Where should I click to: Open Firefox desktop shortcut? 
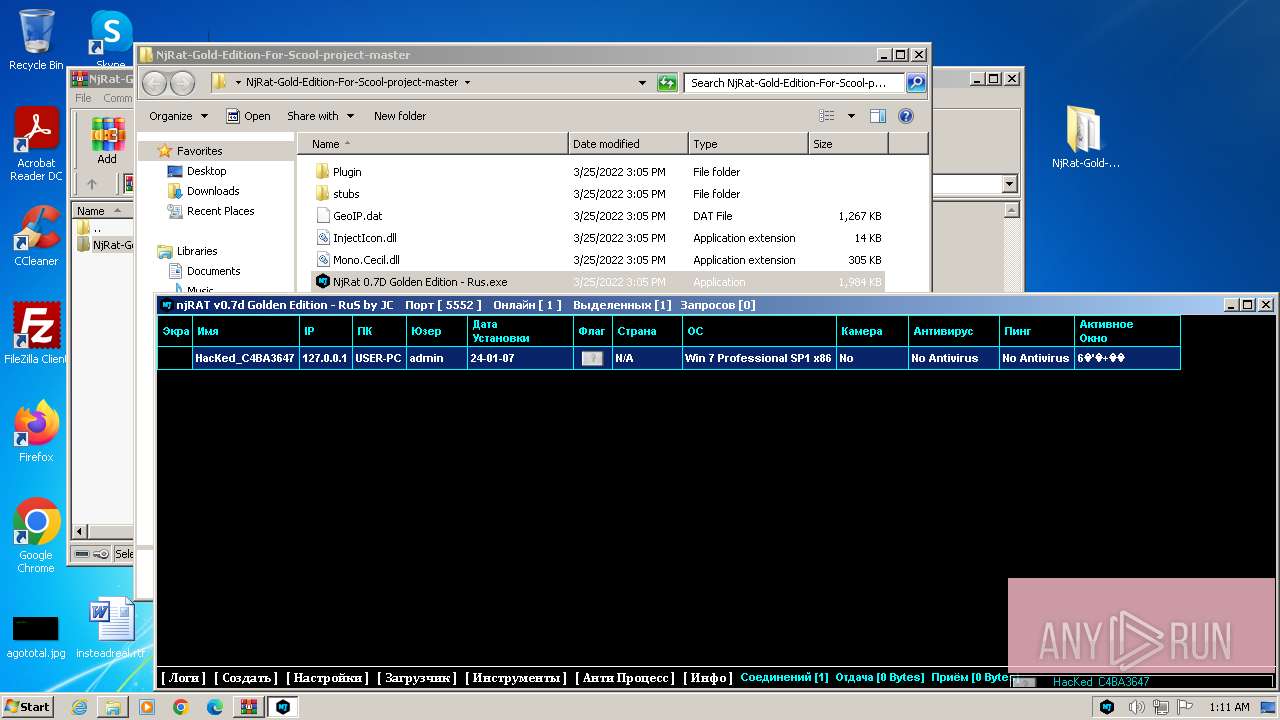(x=36, y=432)
